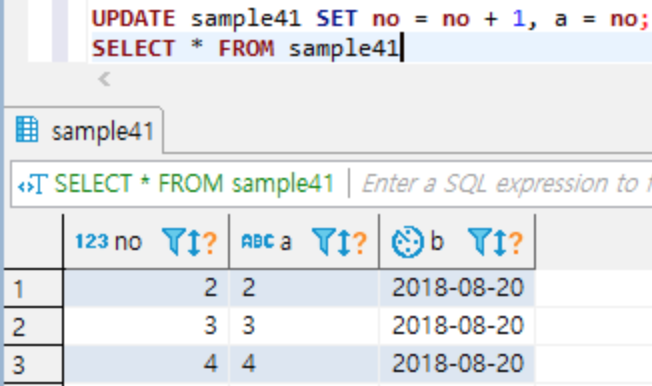The width and height of the screenshot is (652, 386).
Task: Click the 'a' column header
Action: coord(304,241)
